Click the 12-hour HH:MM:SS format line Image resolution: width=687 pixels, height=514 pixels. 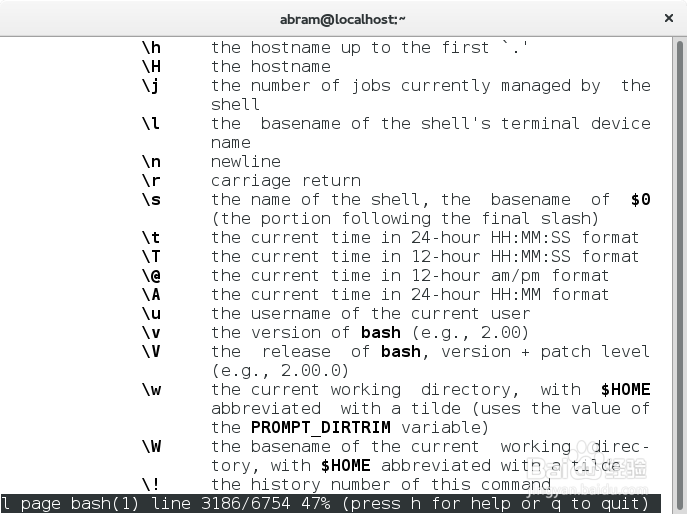pos(425,256)
